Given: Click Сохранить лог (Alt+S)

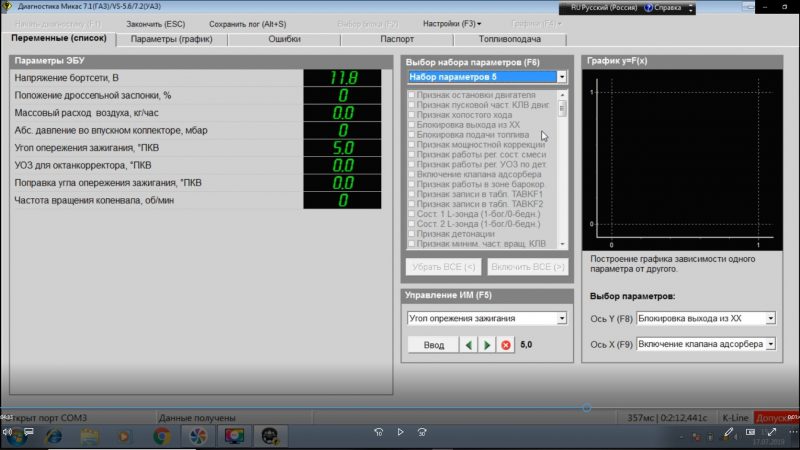Looking at the screenshot, I should tap(247, 22).
